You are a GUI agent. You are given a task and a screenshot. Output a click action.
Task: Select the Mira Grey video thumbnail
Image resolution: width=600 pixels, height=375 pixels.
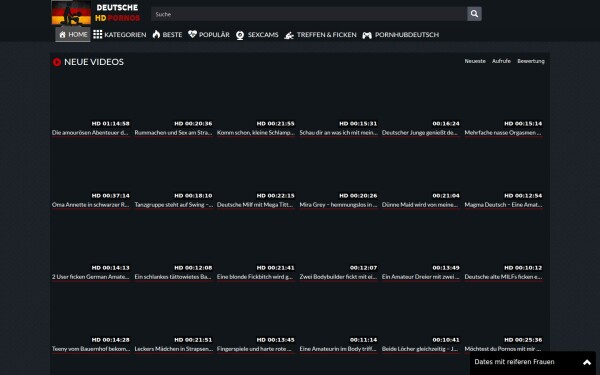pyautogui.click(x=338, y=172)
